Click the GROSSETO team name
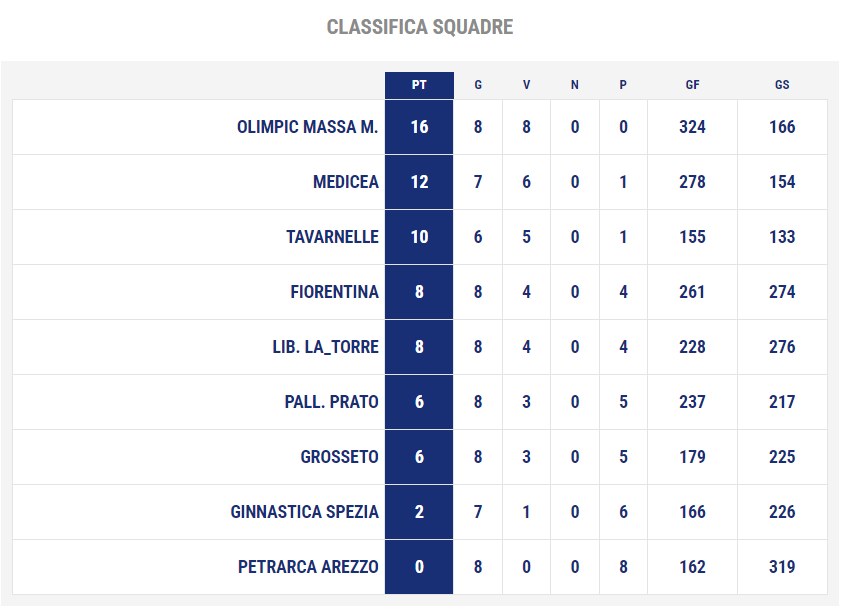 click(339, 457)
